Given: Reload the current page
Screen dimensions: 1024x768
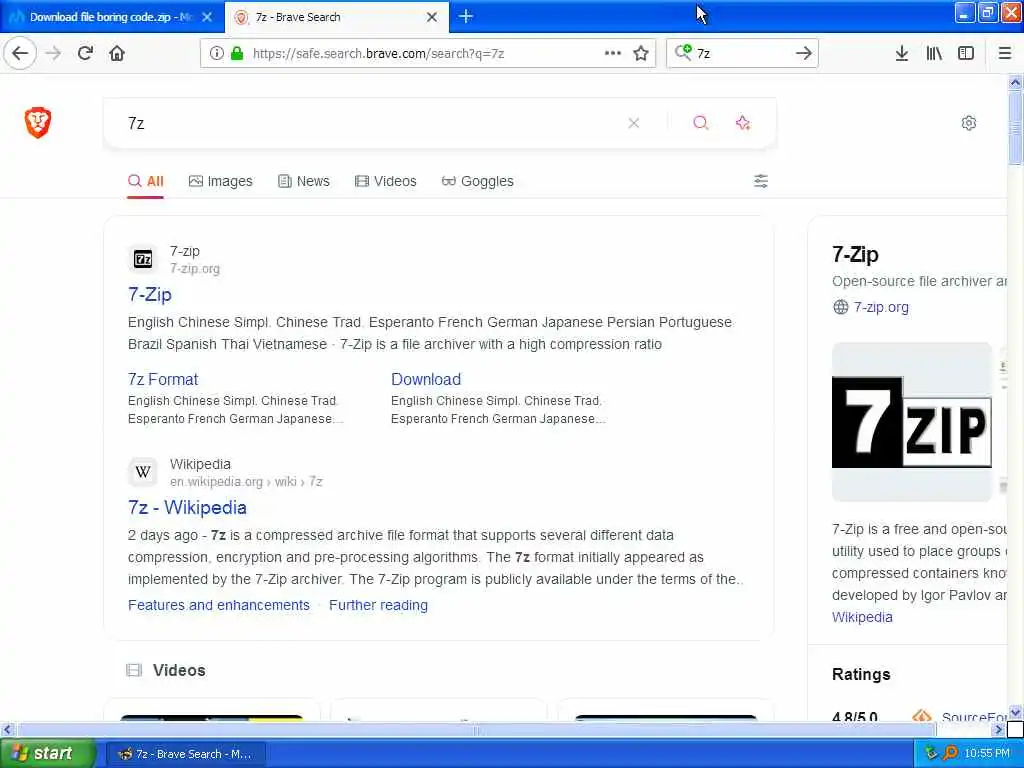Looking at the screenshot, I should coord(86,53).
